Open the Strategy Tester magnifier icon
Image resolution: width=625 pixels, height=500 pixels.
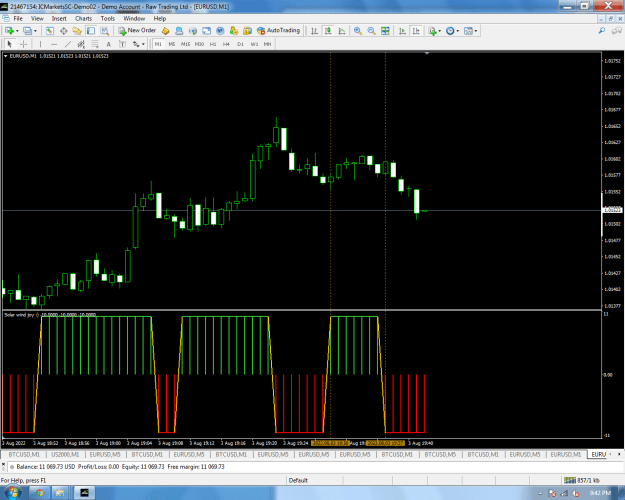click(104, 31)
